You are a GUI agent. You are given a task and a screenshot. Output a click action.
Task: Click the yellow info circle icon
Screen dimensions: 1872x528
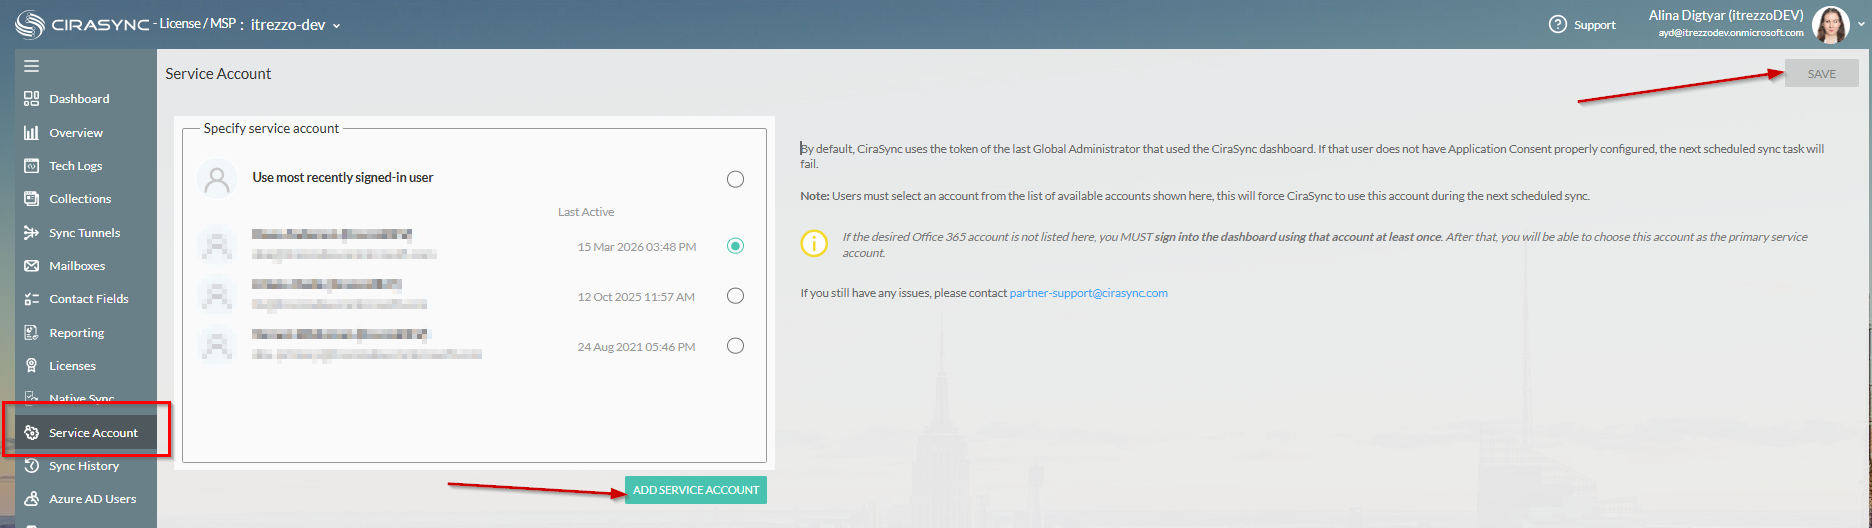pos(814,243)
